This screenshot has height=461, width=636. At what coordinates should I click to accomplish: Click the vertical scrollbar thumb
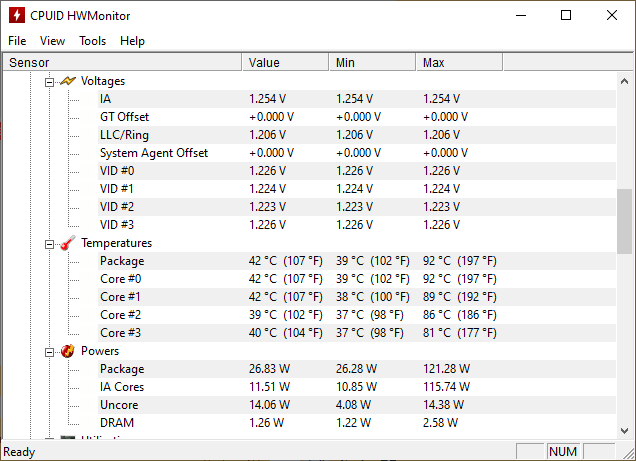click(x=624, y=221)
